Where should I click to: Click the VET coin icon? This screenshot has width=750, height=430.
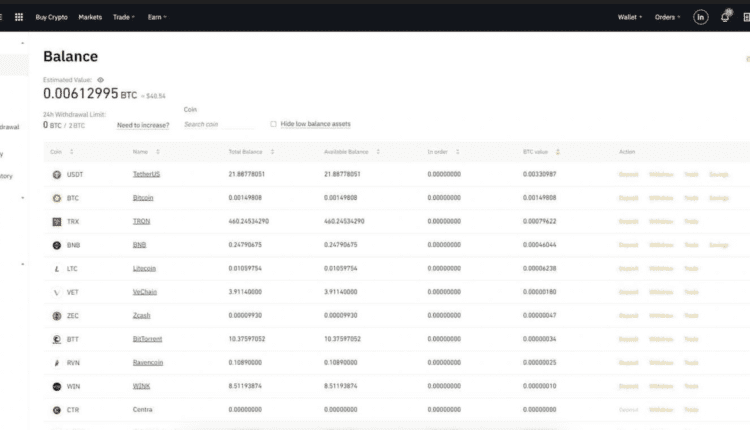(x=57, y=292)
